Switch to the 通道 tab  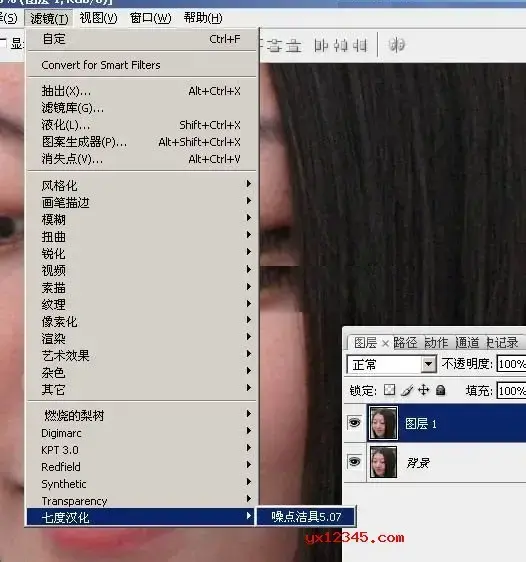coord(467,343)
